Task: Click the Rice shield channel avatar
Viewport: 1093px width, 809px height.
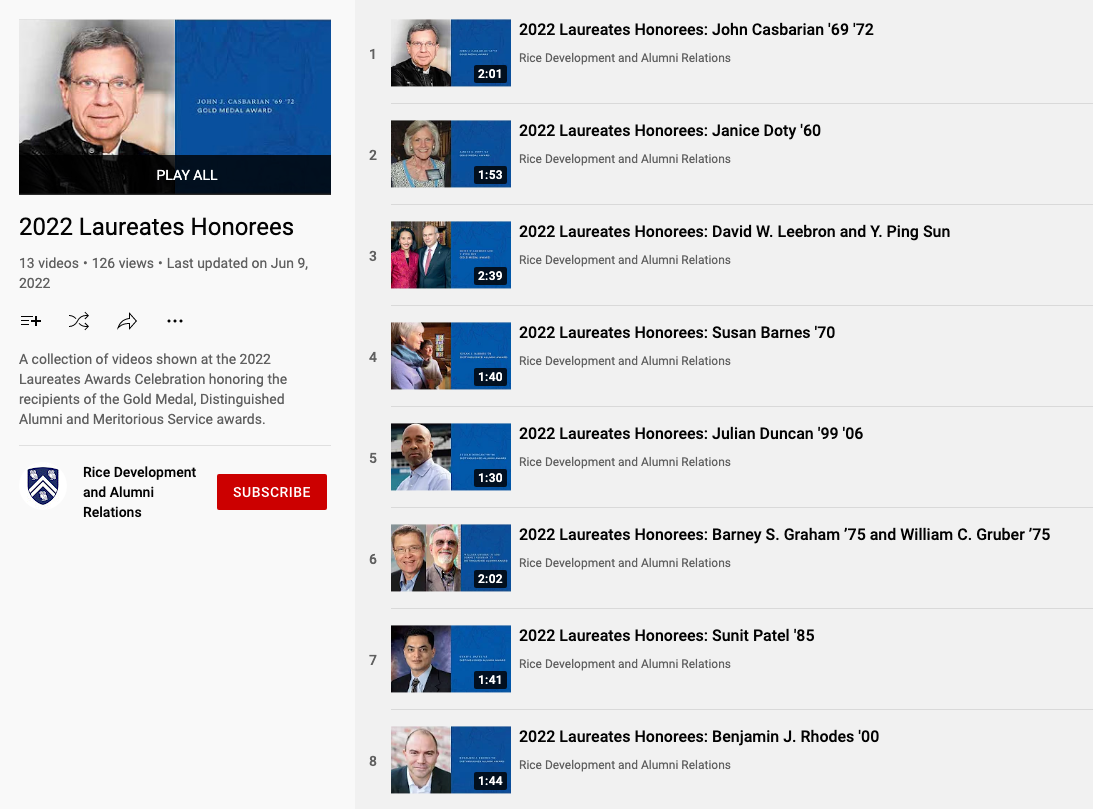Action: point(43,486)
